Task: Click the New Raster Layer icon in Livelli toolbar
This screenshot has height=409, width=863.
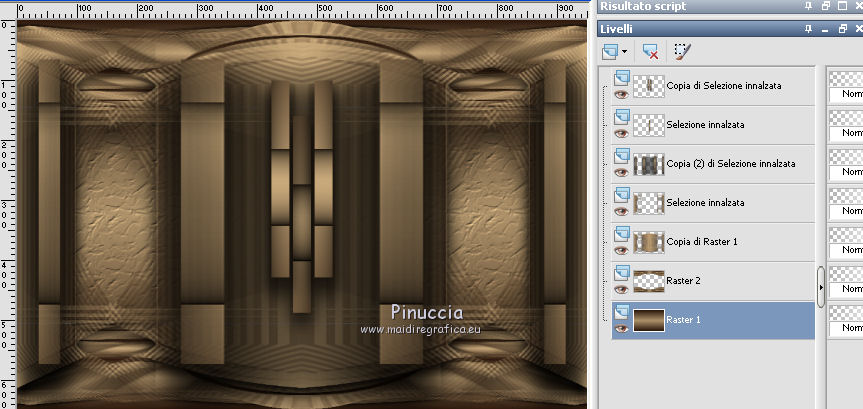Action: (x=611, y=52)
